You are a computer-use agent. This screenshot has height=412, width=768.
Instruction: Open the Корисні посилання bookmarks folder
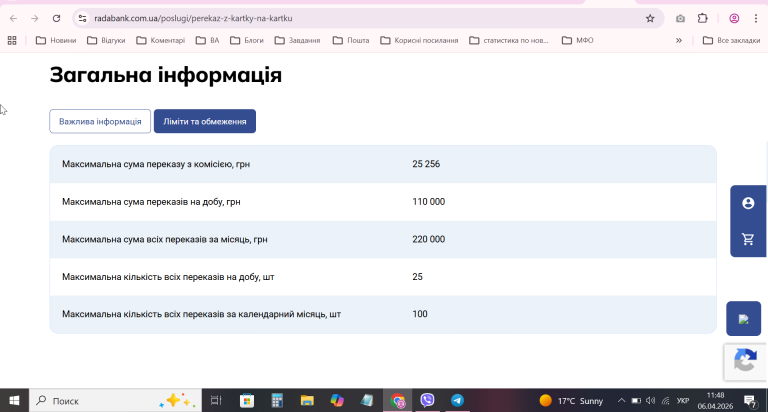coord(419,40)
